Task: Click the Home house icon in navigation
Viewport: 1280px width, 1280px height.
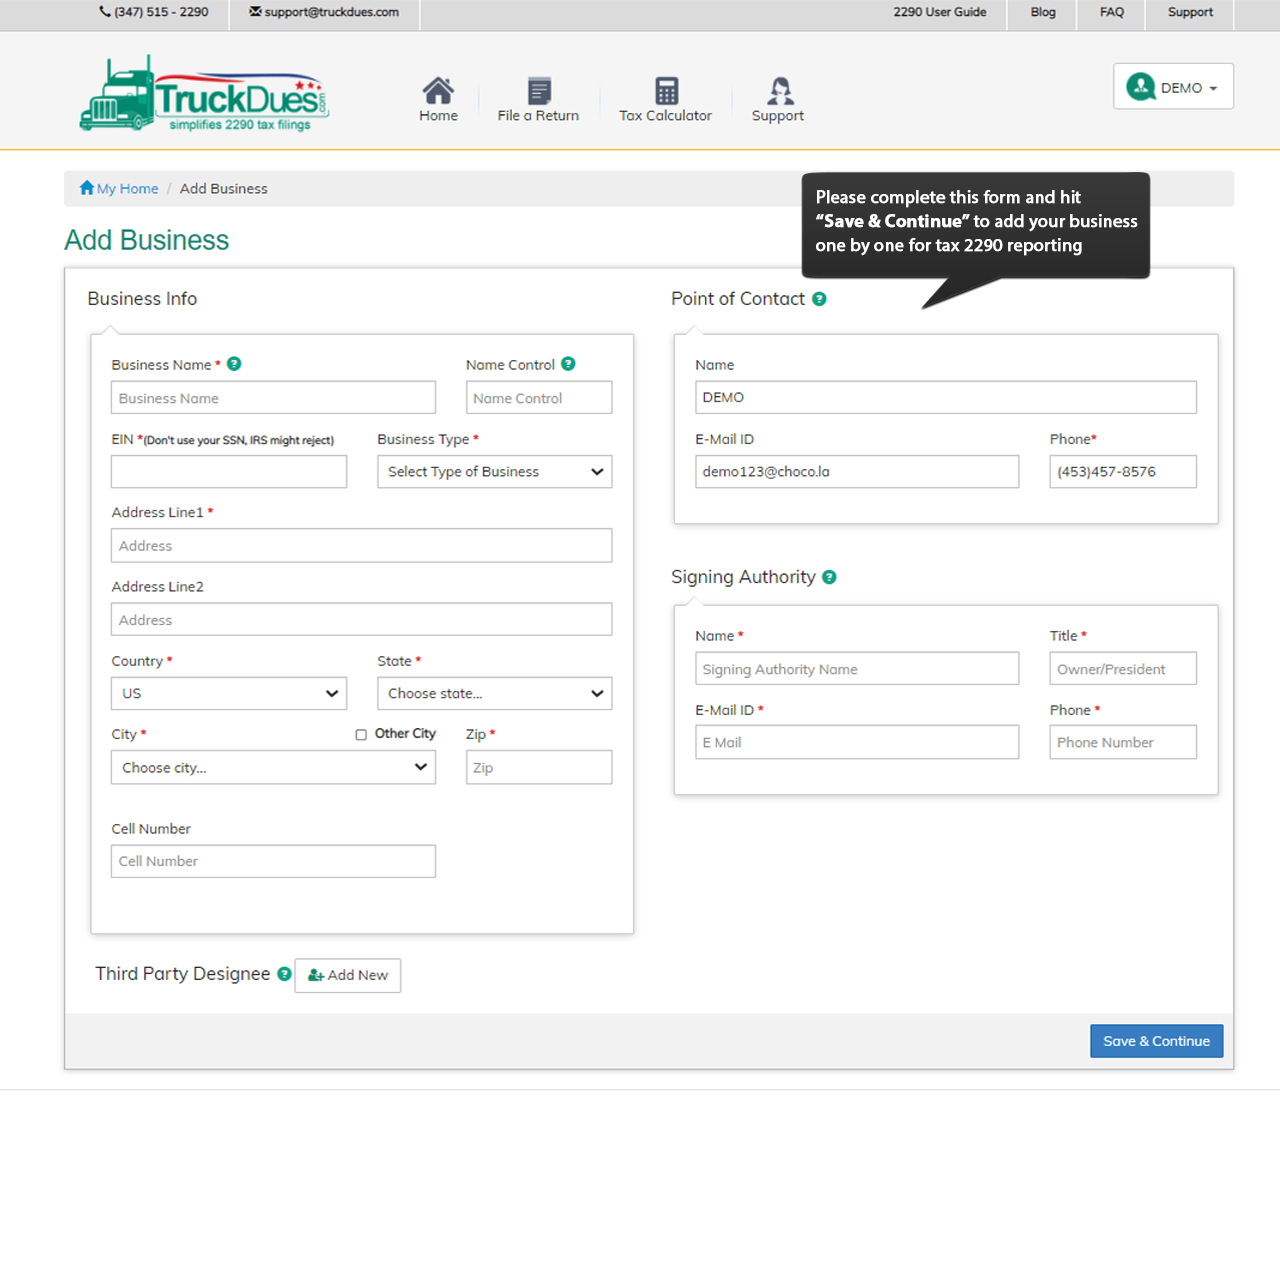Action: coord(438,90)
